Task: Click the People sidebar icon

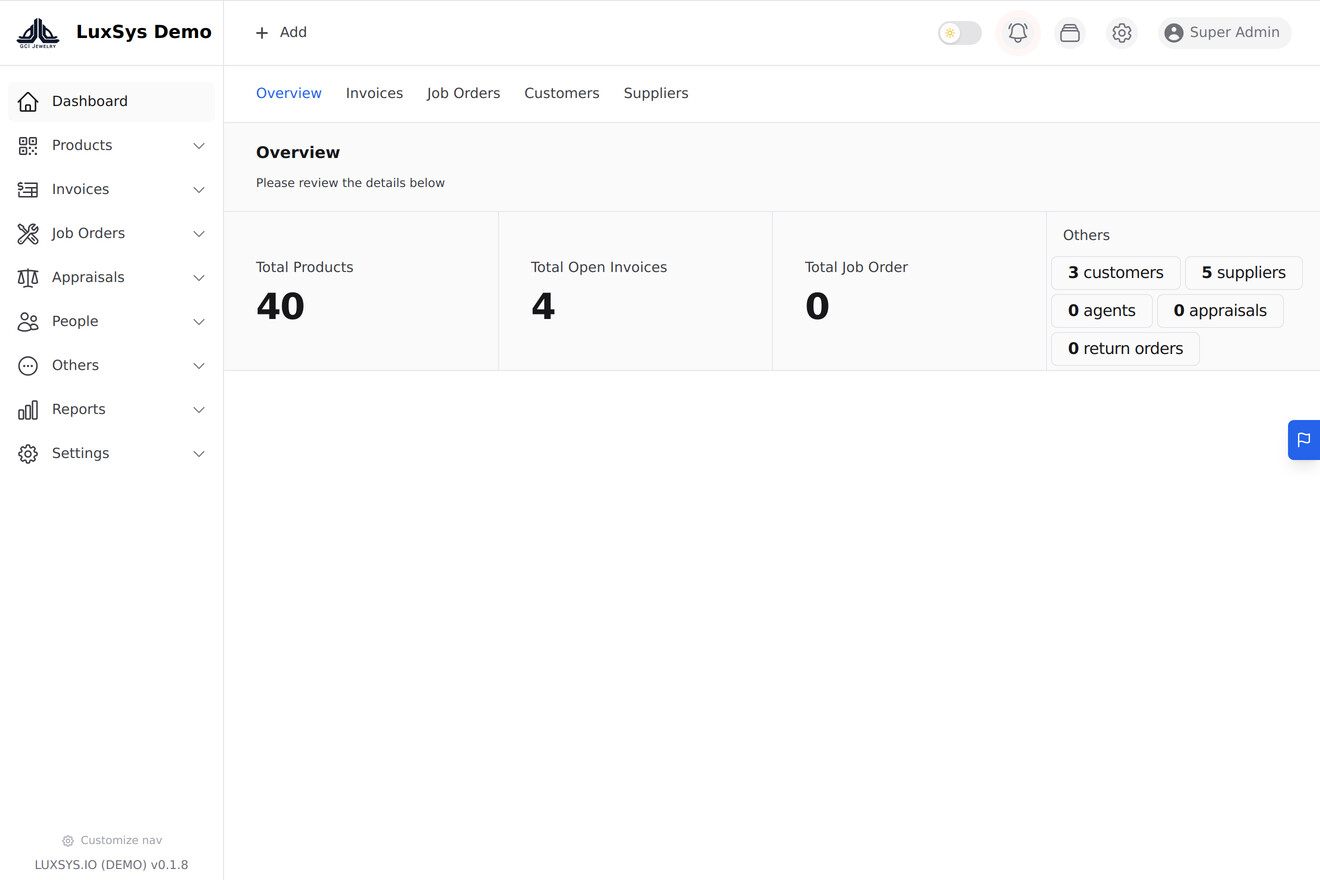Action: pyautogui.click(x=28, y=321)
